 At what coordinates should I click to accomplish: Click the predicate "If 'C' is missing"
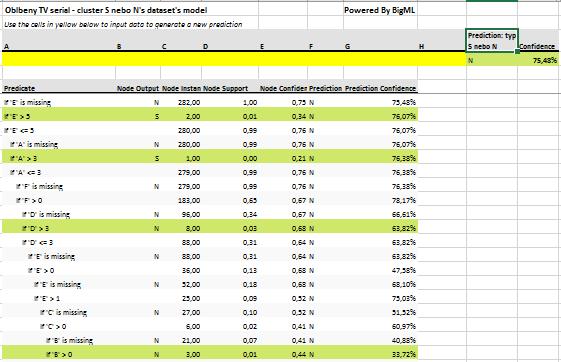(x=63, y=312)
